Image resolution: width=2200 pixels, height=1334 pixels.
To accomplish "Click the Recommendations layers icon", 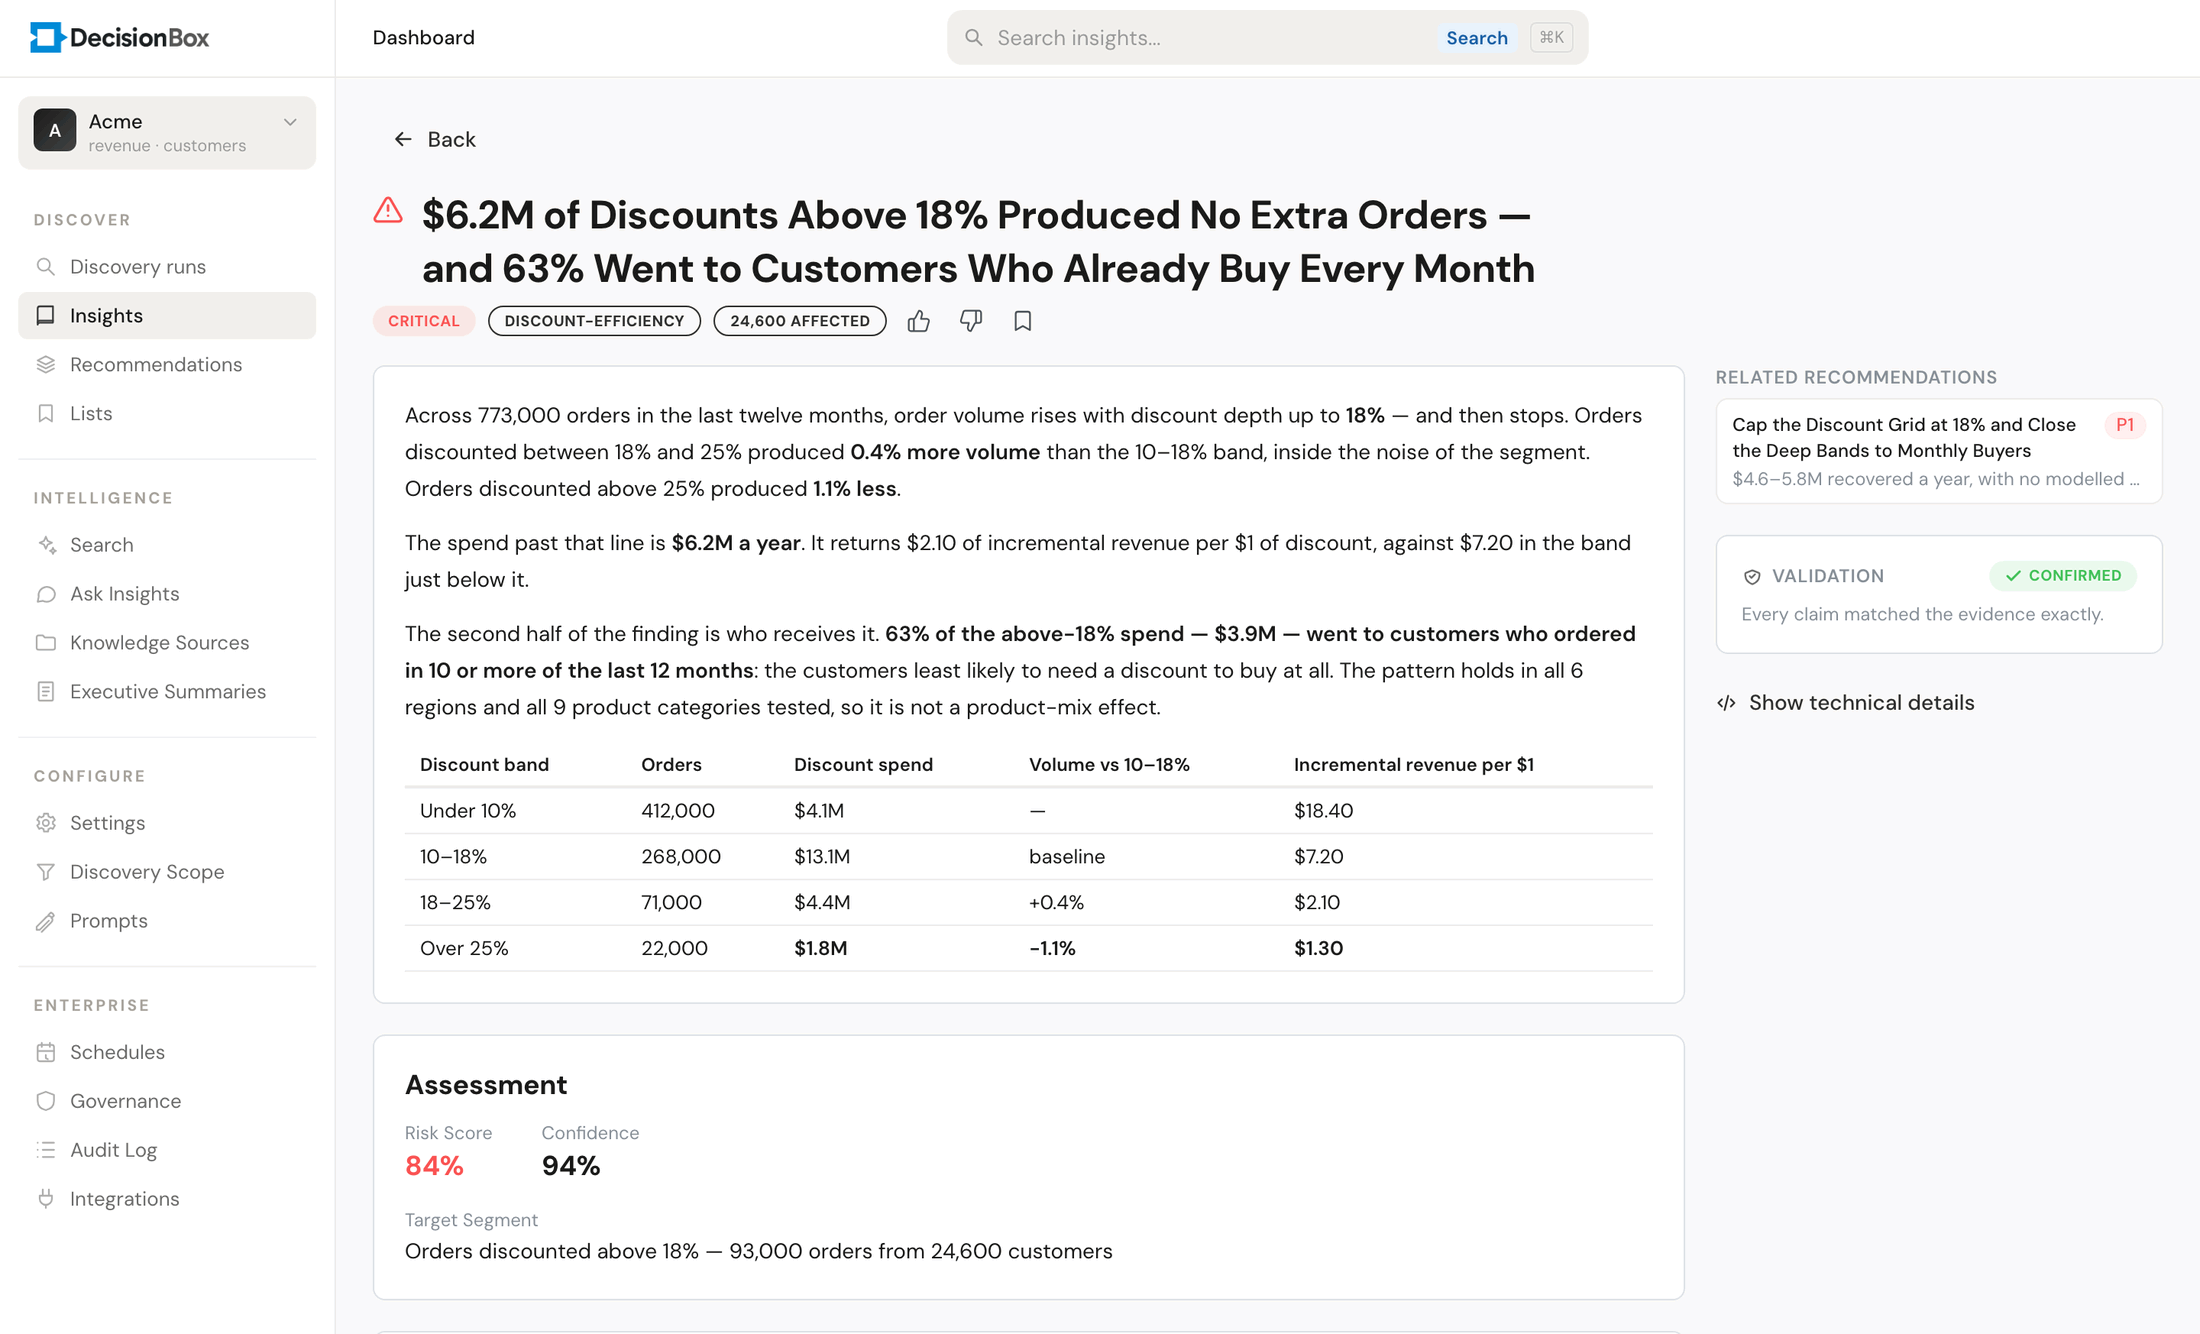I will coord(46,365).
